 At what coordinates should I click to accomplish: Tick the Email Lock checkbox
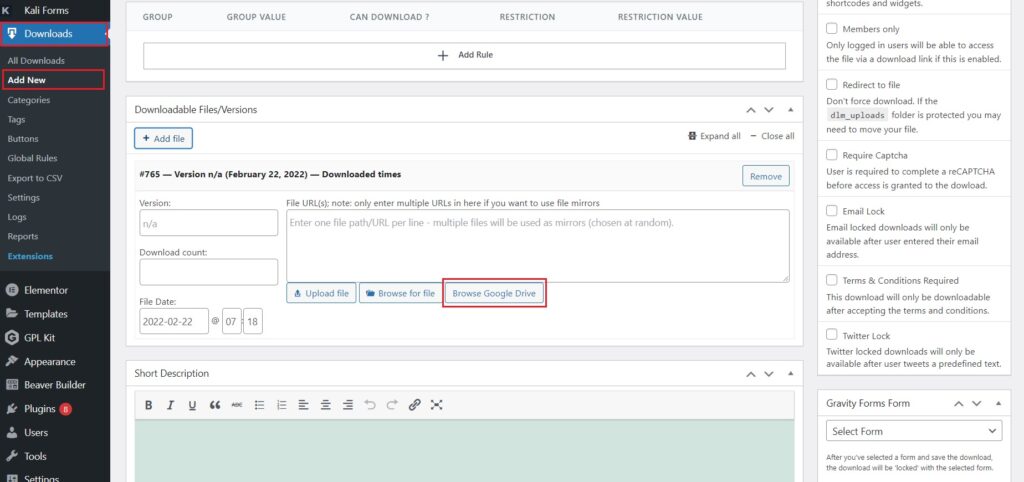pos(832,211)
